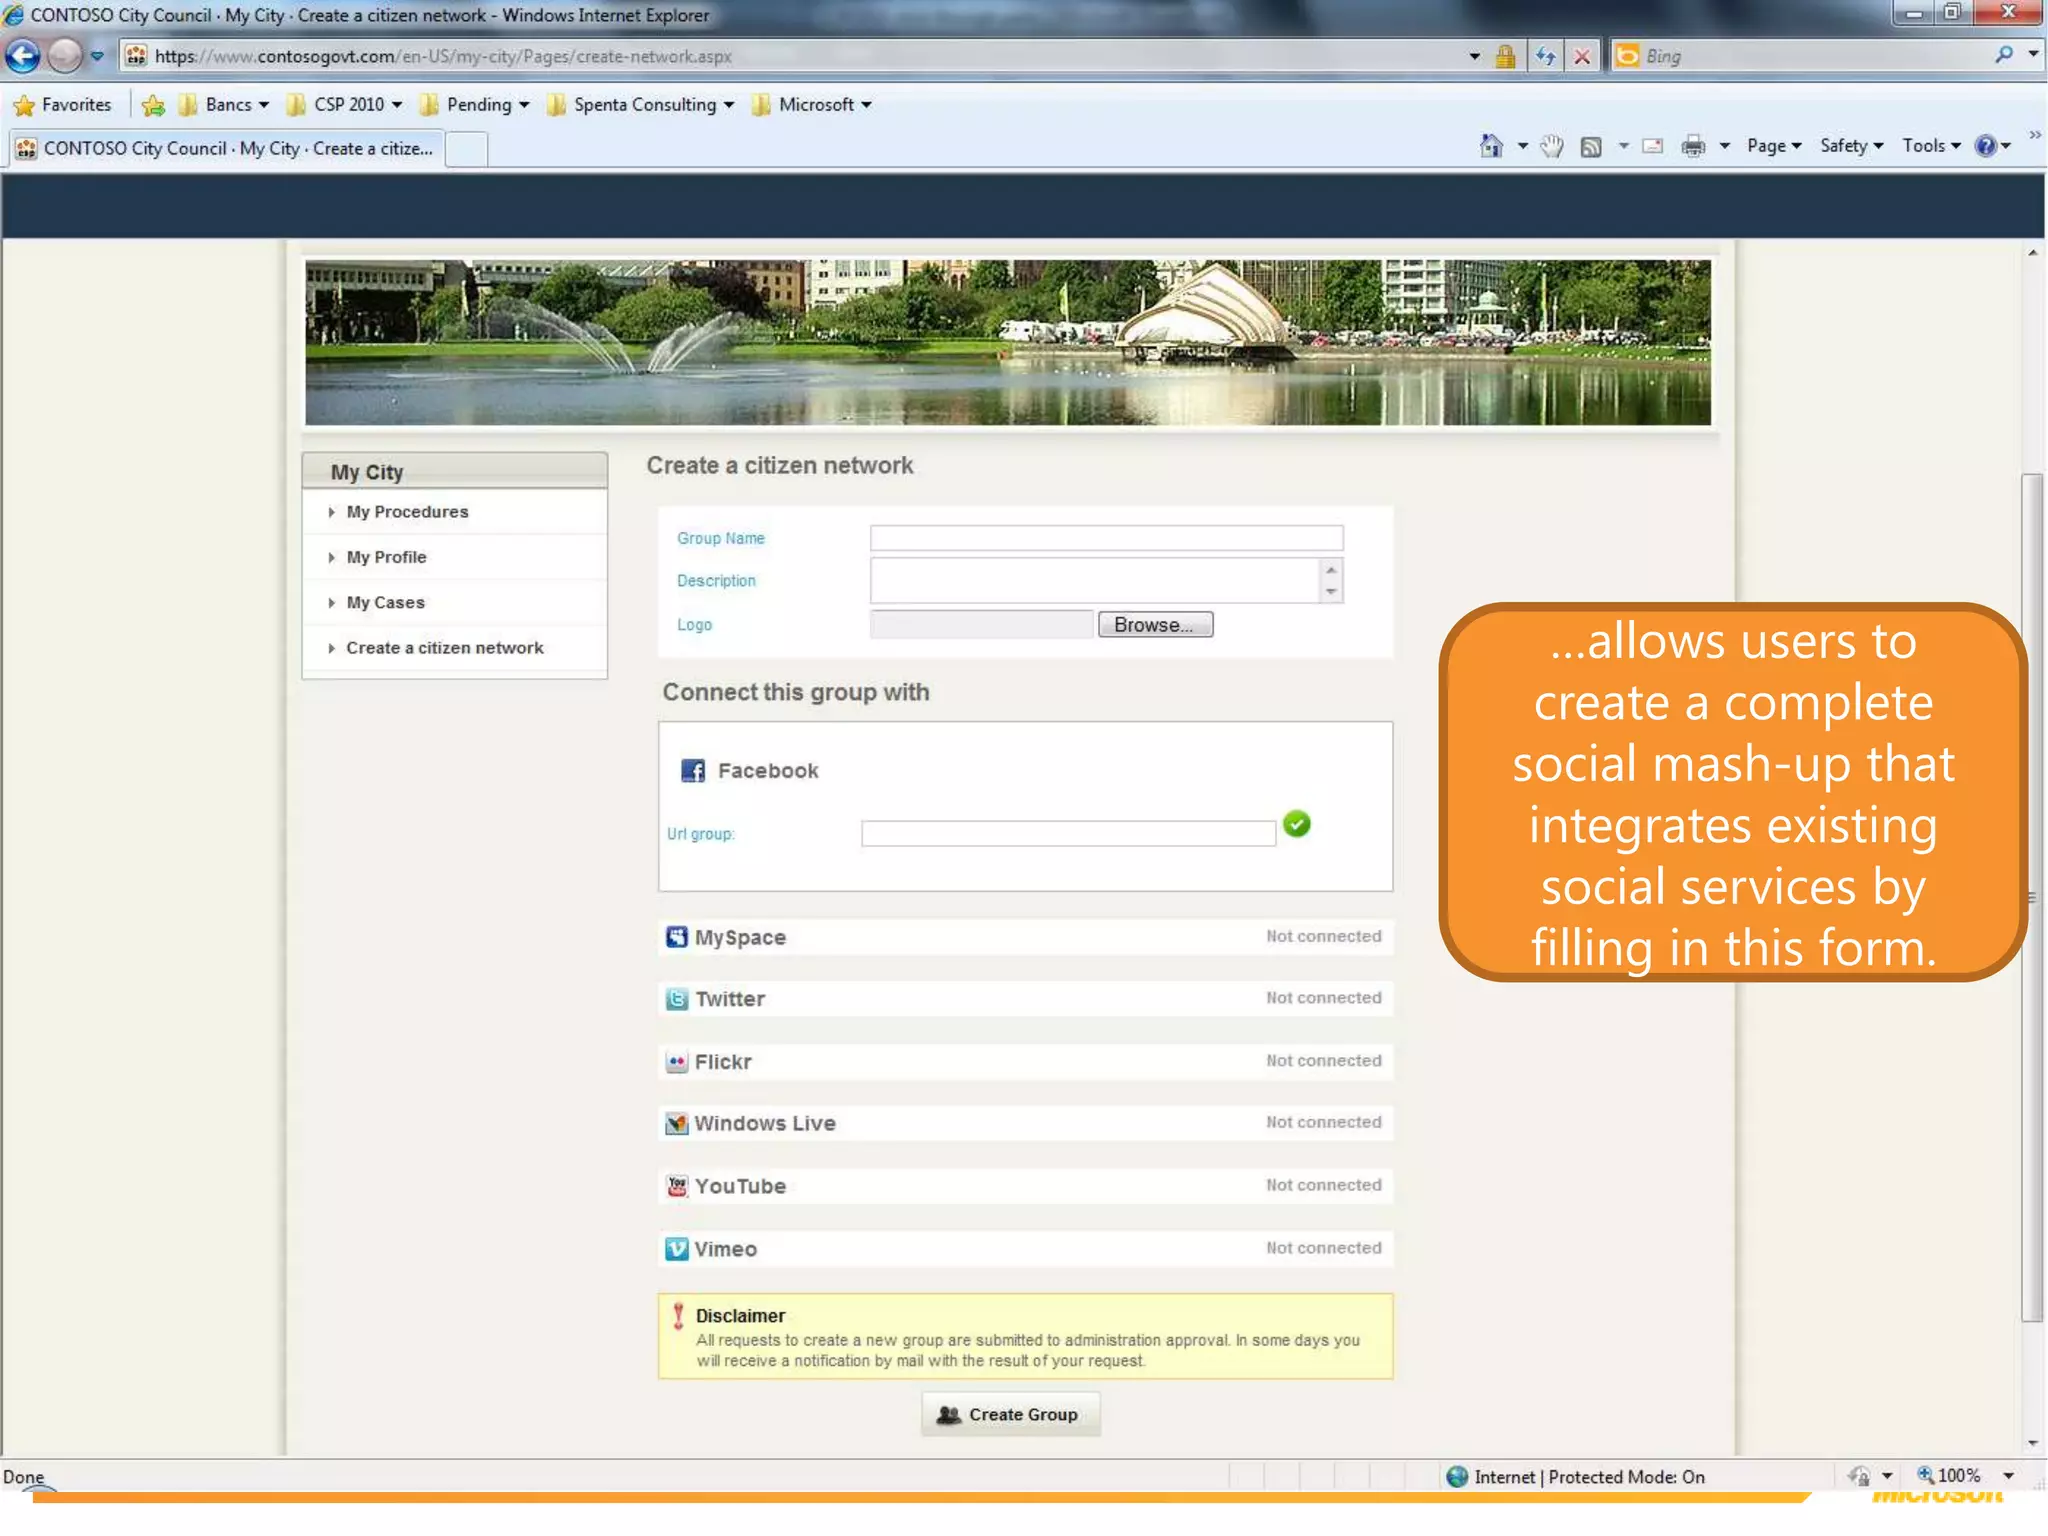Screen dimensions: 2048x1536
Task: Click the city fountain banner image
Action: pos(1008,342)
